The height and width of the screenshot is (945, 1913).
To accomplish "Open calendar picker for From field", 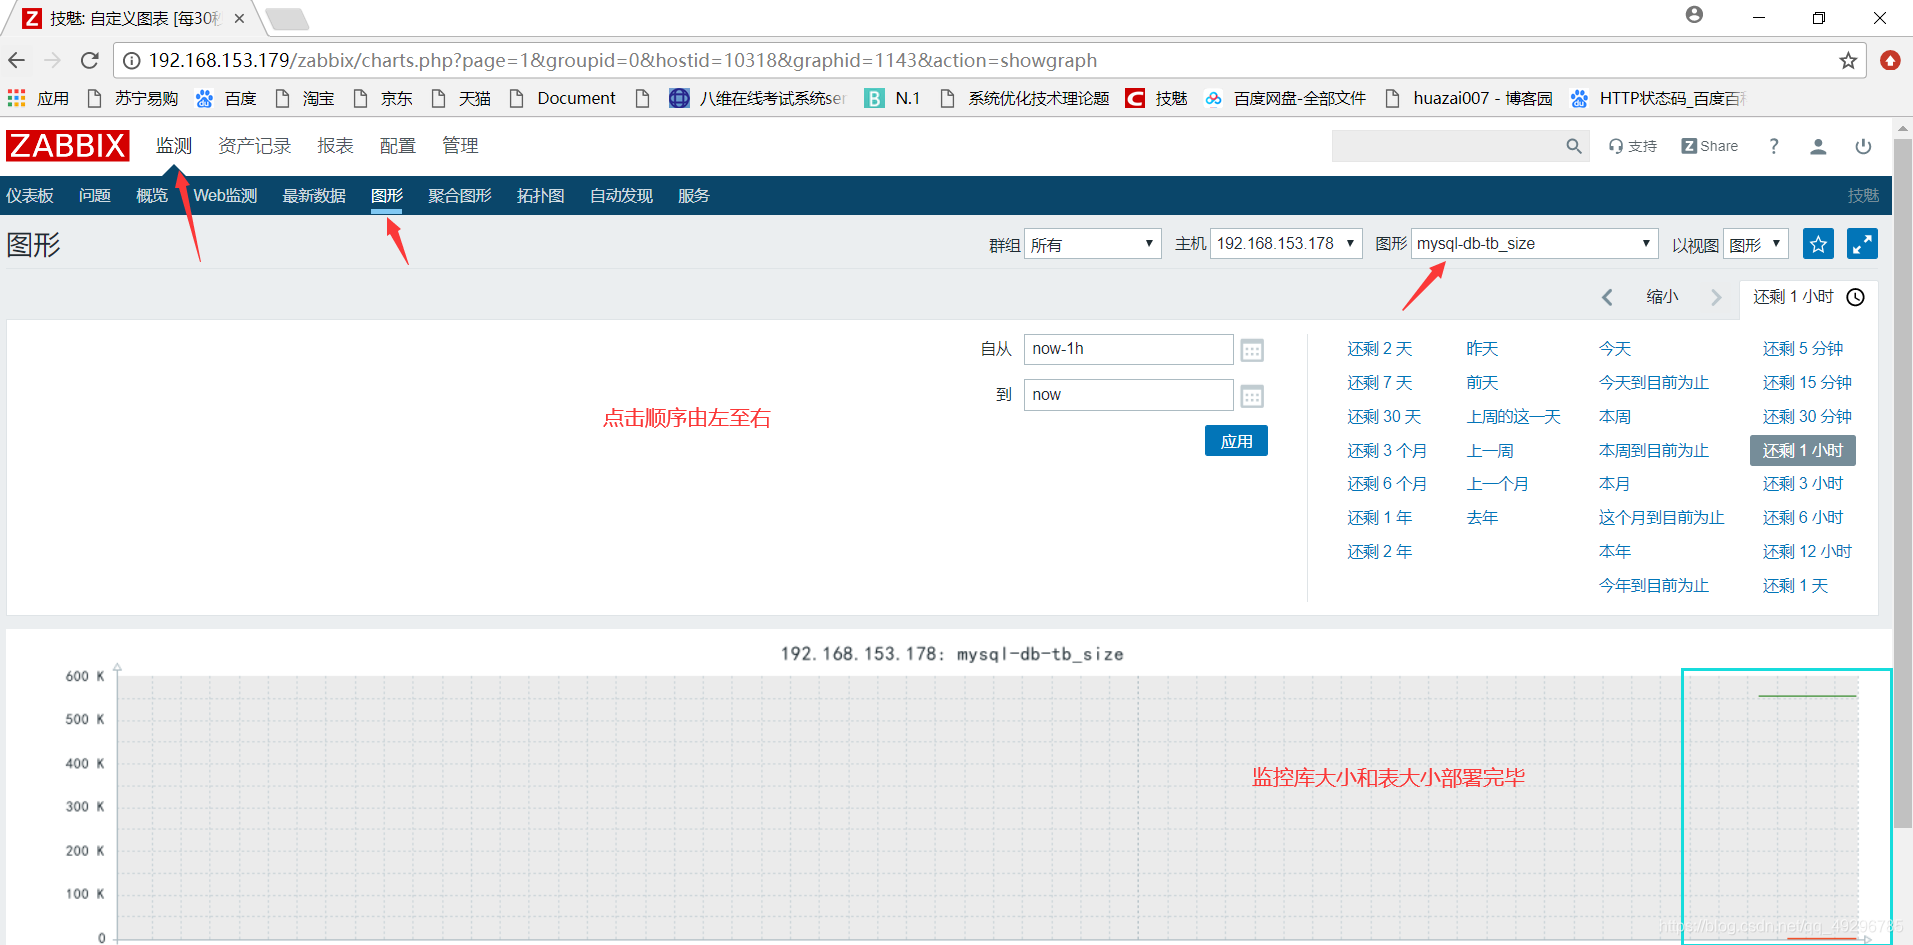I will (1252, 350).
